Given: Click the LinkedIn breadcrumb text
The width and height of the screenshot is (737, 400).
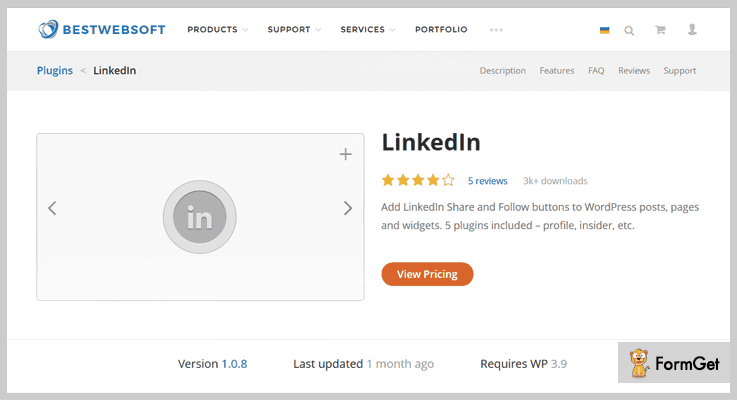Looking at the screenshot, I should 115,71.
